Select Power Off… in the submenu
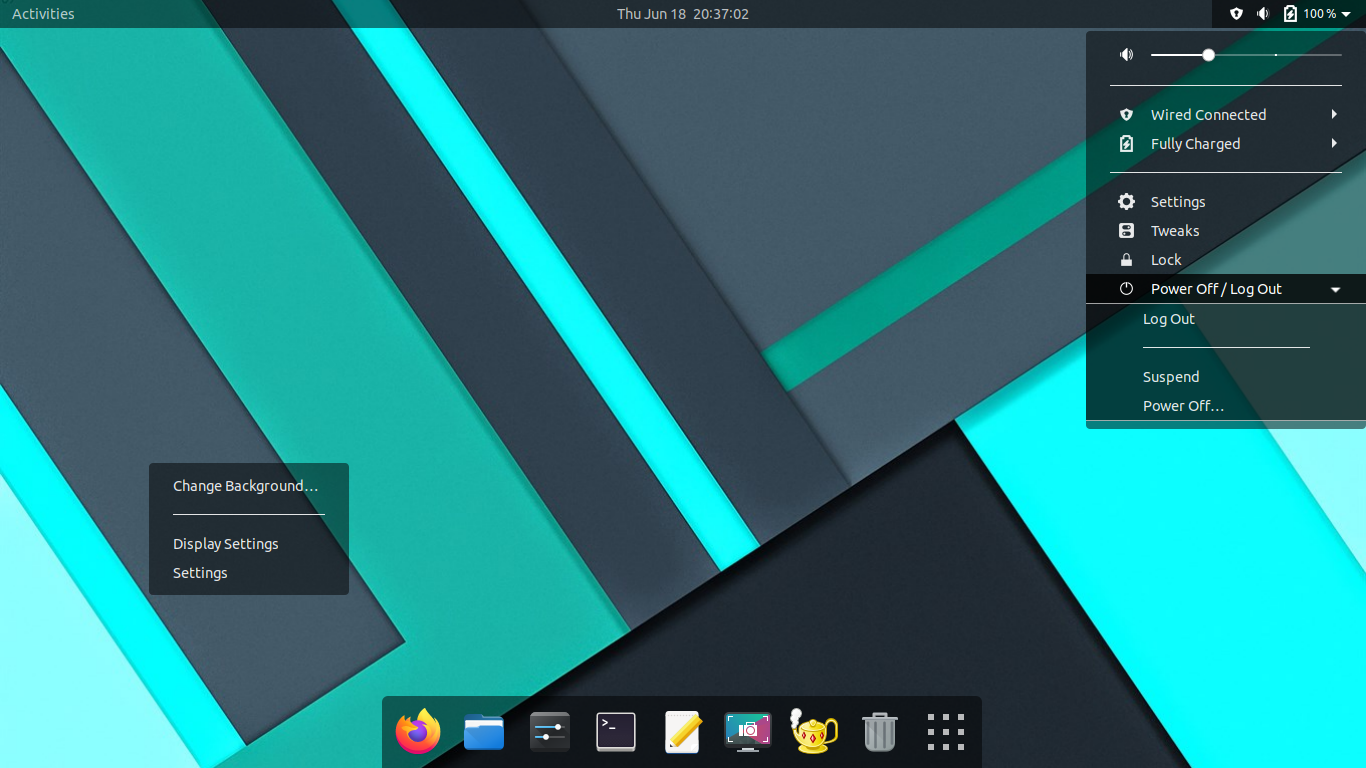This screenshot has width=1366, height=768. tap(1183, 406)
